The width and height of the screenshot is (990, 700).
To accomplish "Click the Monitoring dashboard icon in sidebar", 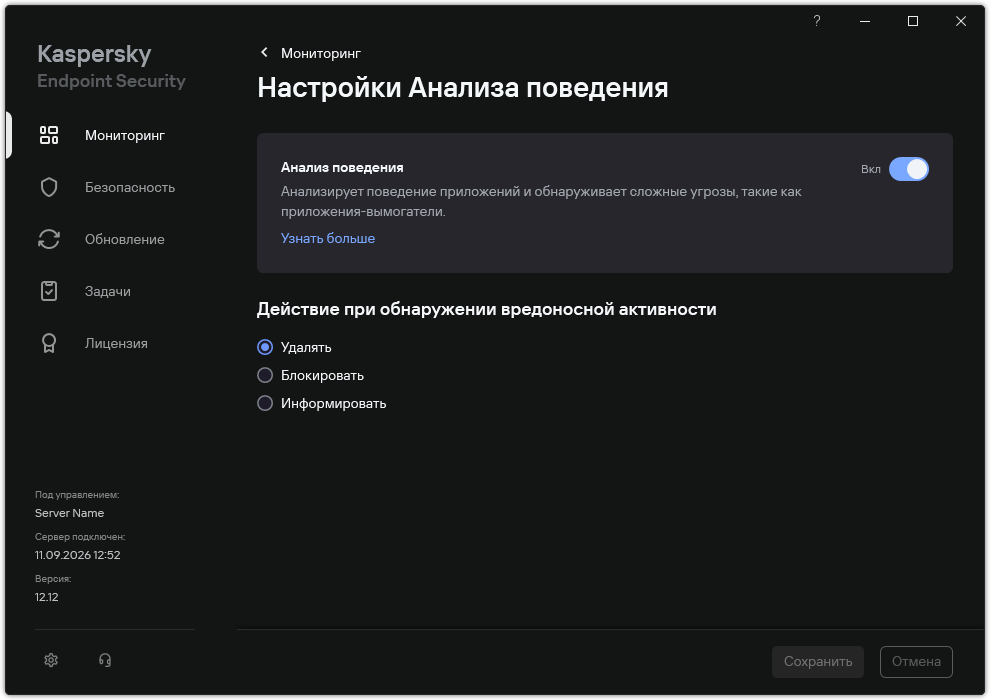I will tap(49, 135).
